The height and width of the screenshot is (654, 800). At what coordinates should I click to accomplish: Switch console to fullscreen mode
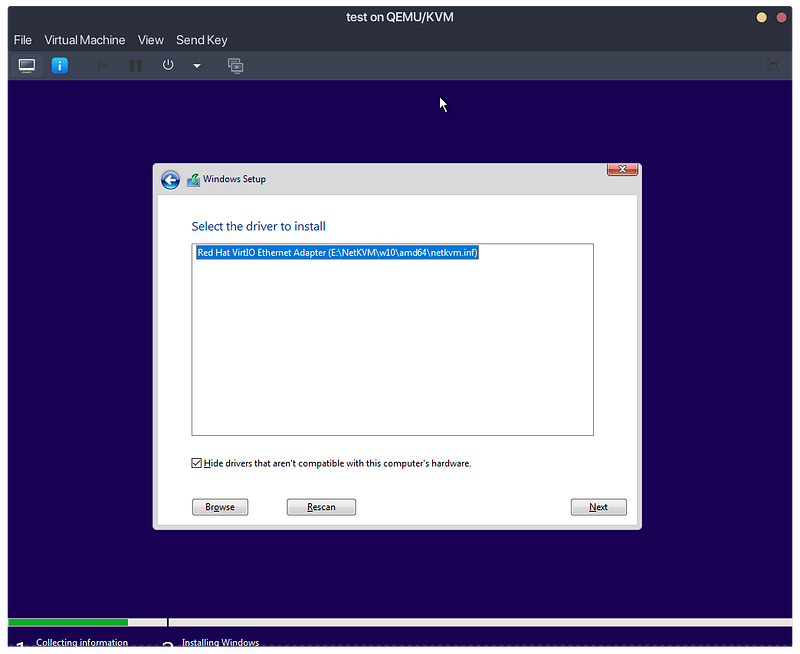click(x=773, y=66)
